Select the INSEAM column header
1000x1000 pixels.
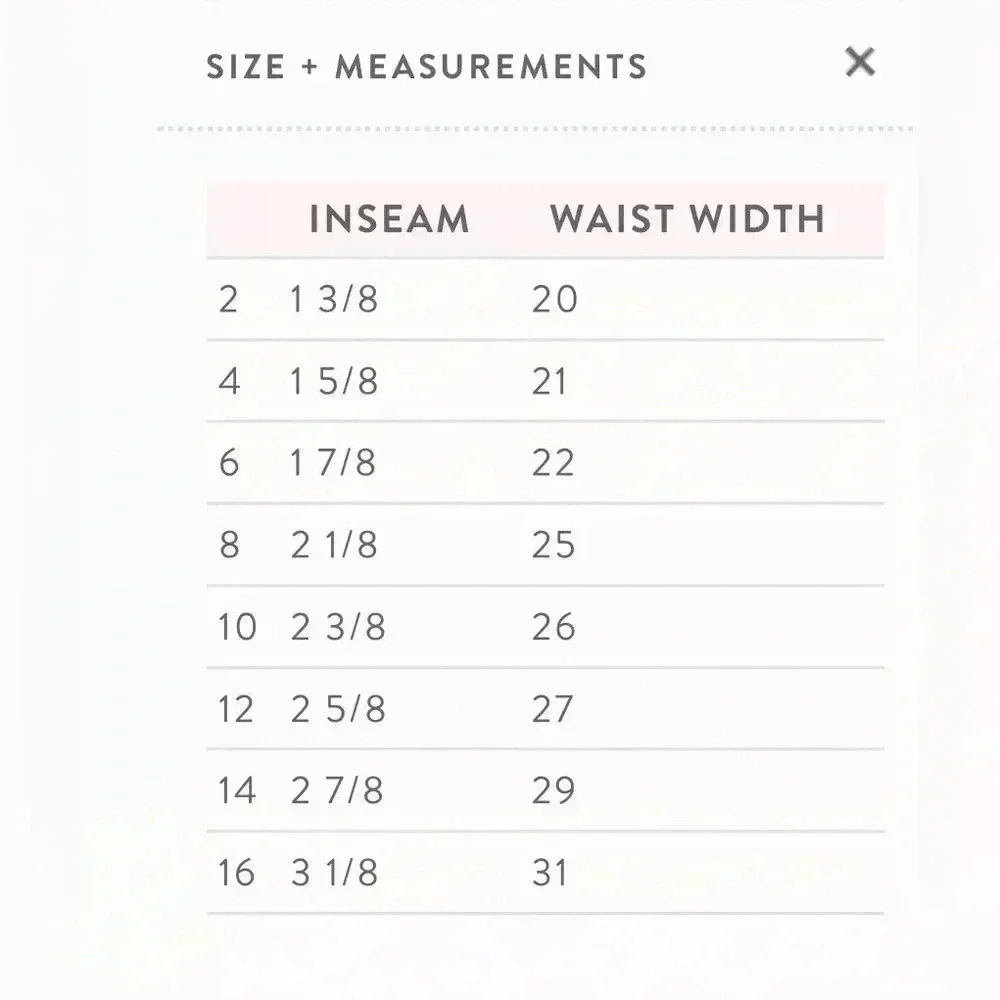(389, 219)
